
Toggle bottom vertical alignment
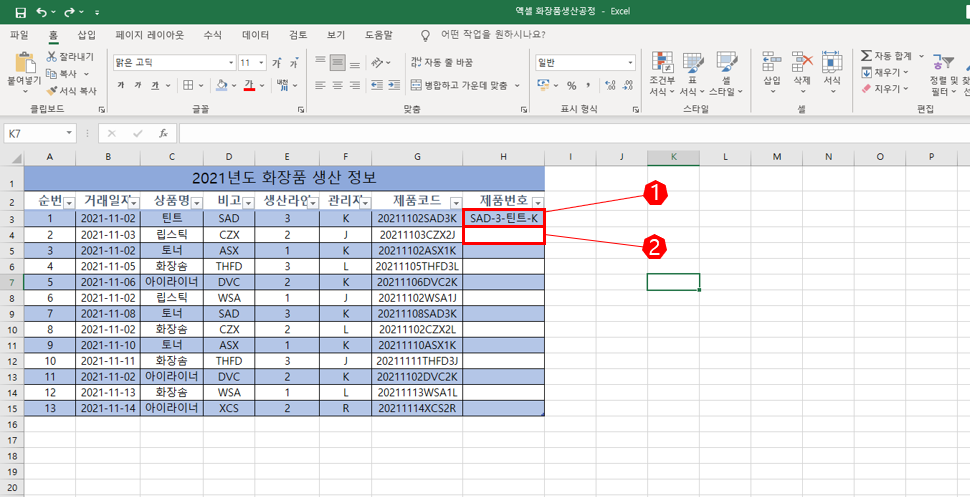click(354, 63)
